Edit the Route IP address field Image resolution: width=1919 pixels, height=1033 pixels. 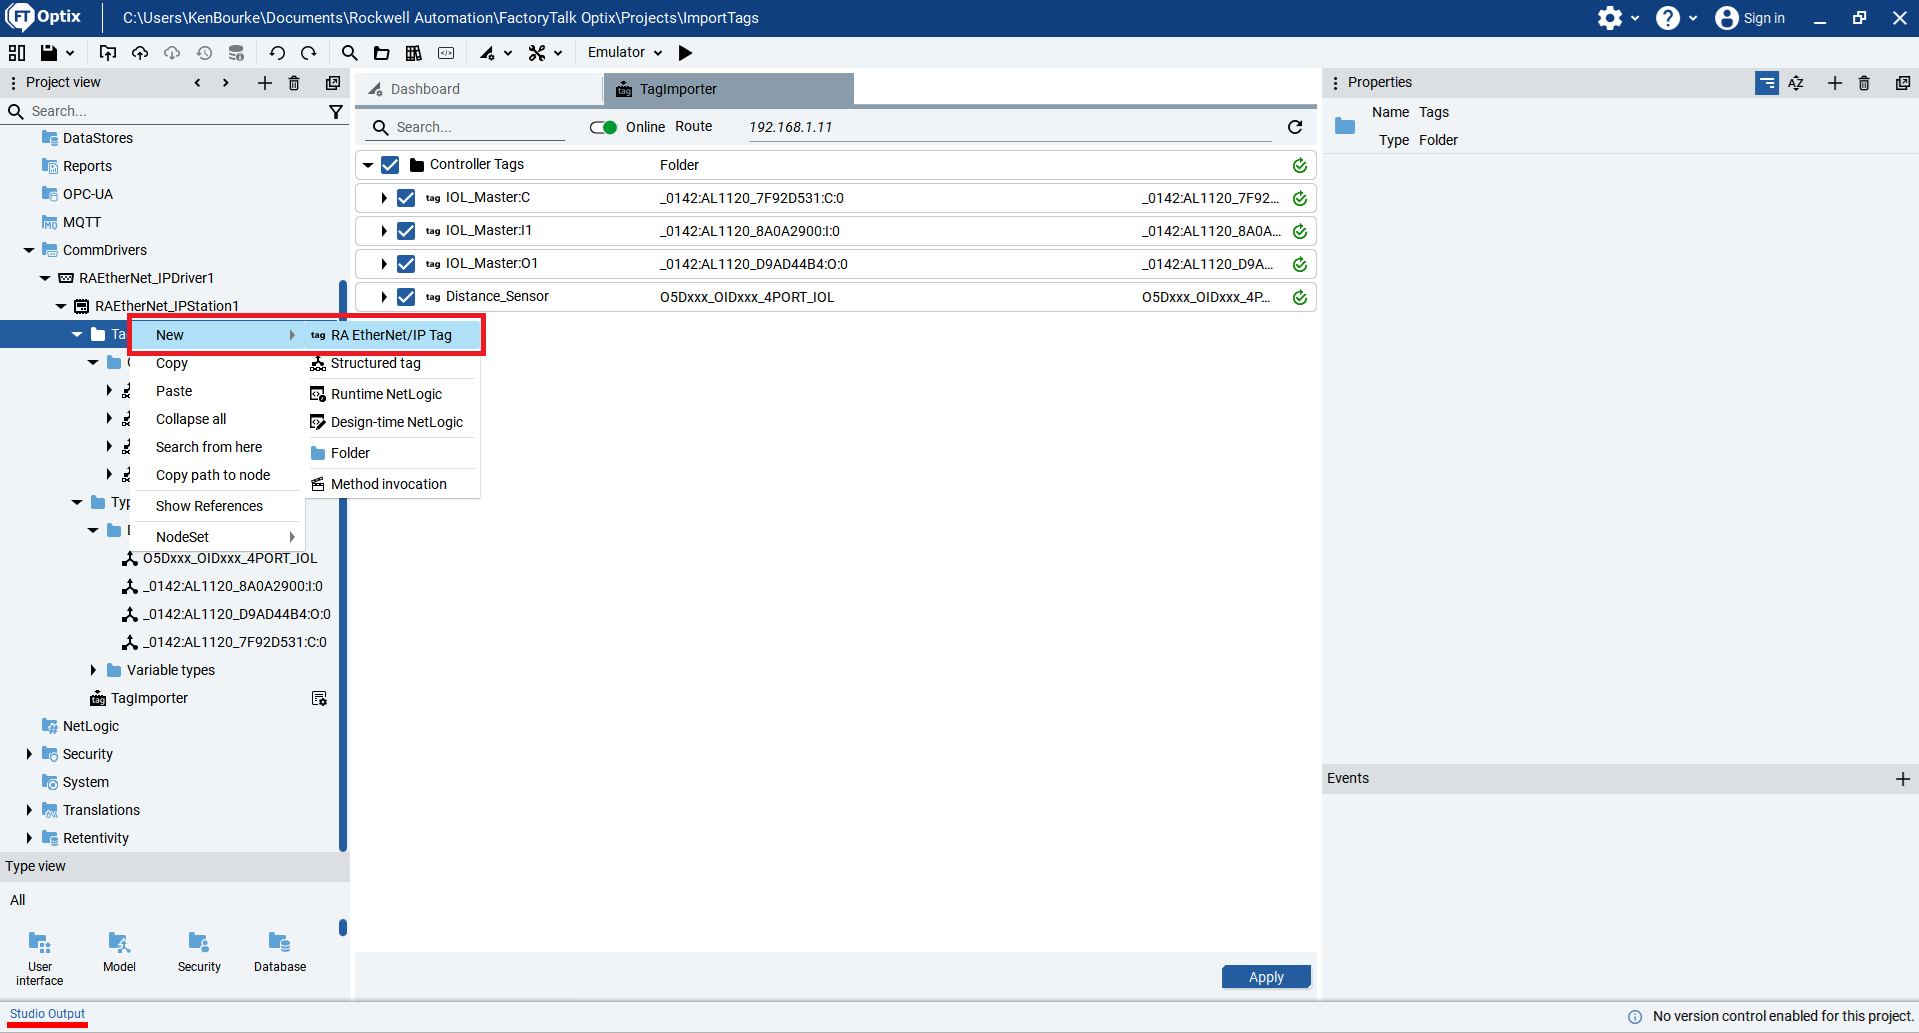[x=1008, y=127]
